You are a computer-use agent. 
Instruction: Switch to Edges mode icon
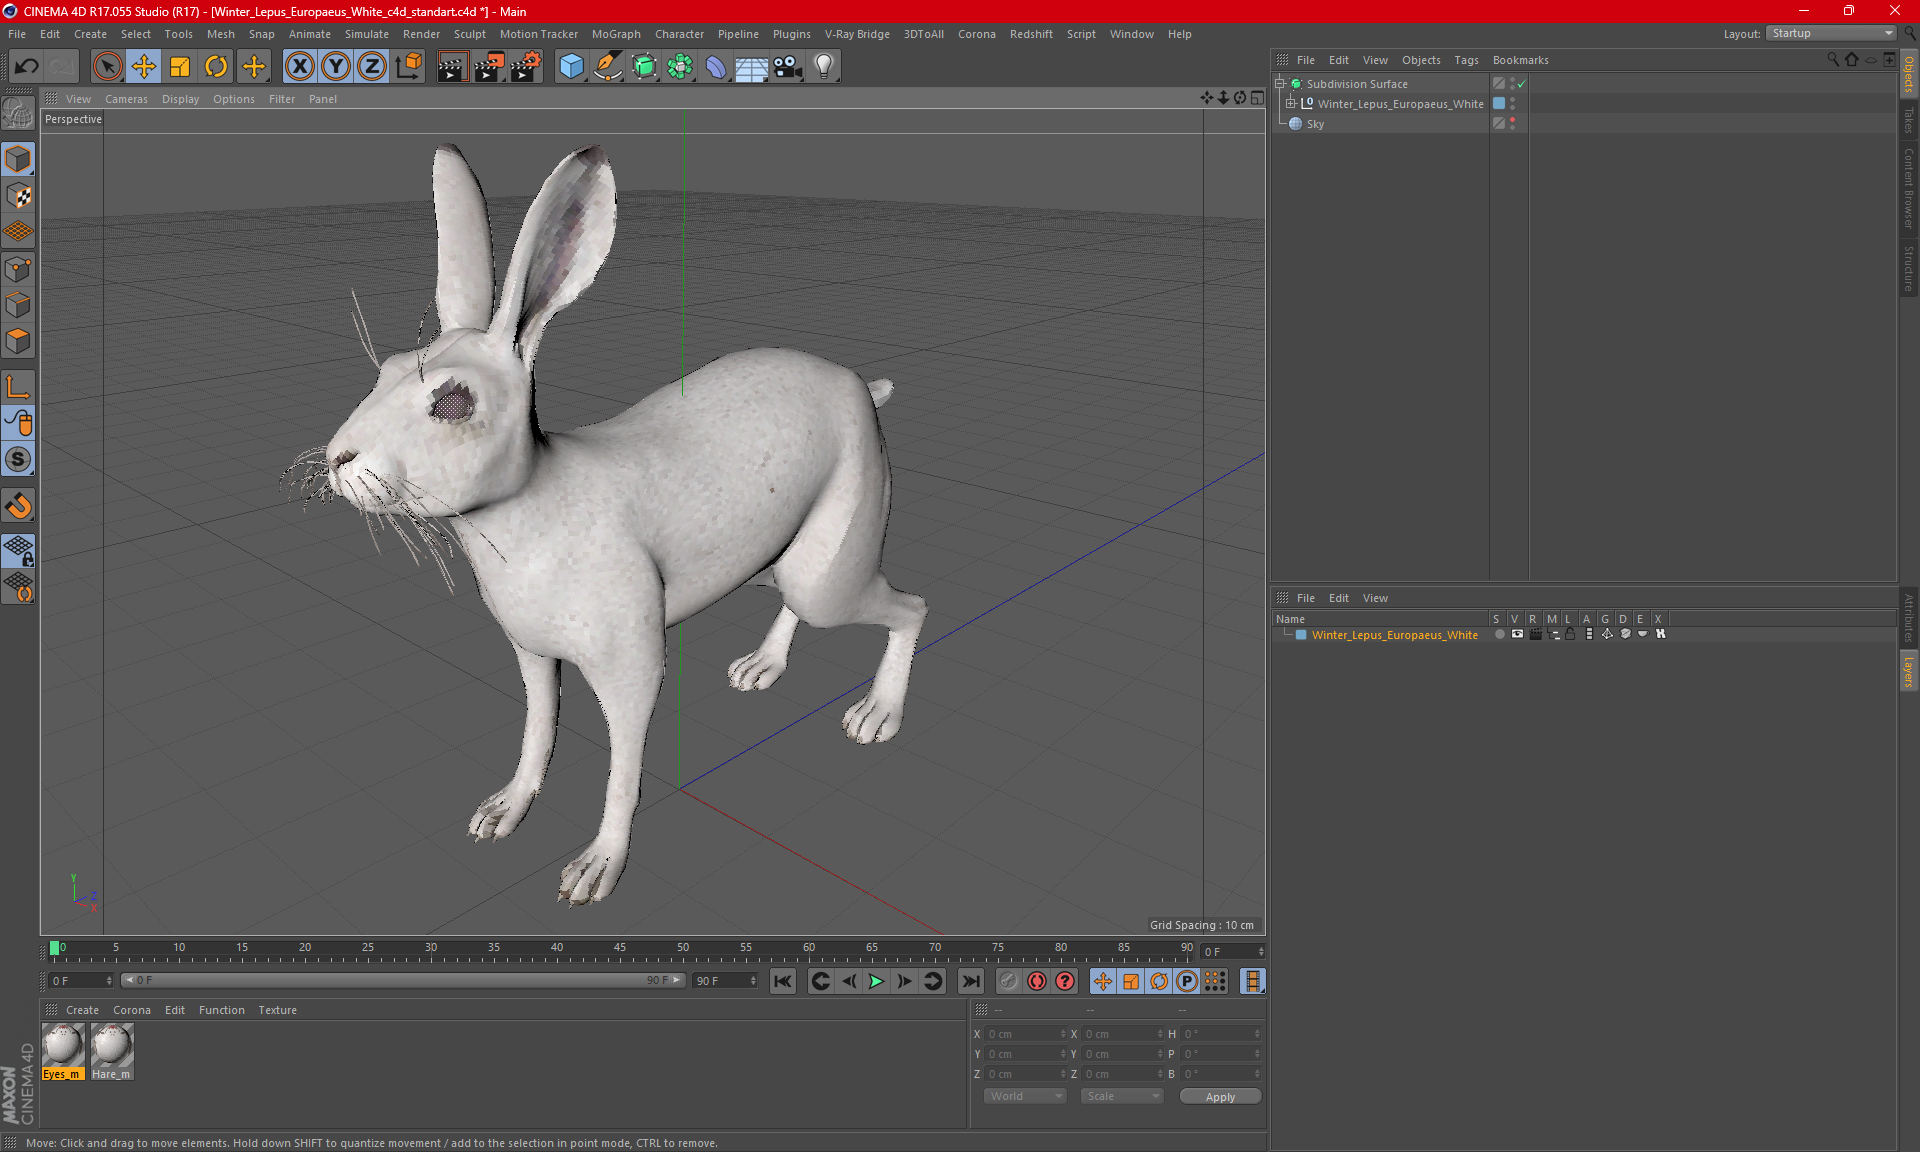(x=18, y=305)
